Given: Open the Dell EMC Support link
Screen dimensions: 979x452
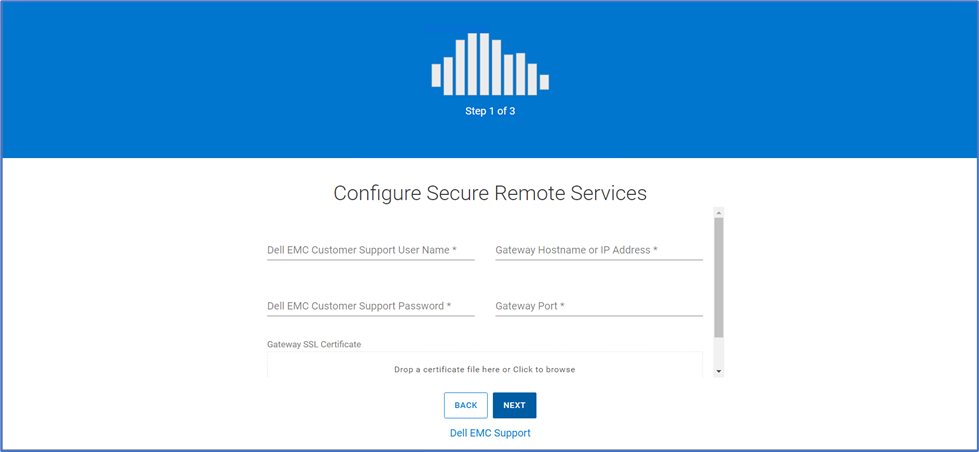Looking at the screenshot, I should [490, 433].
